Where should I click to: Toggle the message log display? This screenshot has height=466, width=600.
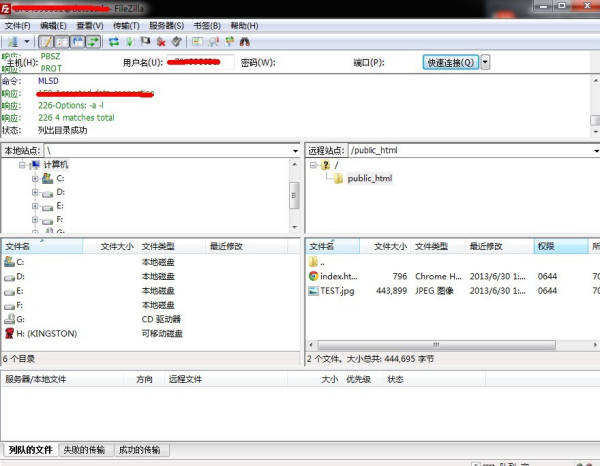pyautogui.click(x=46, y=42)
